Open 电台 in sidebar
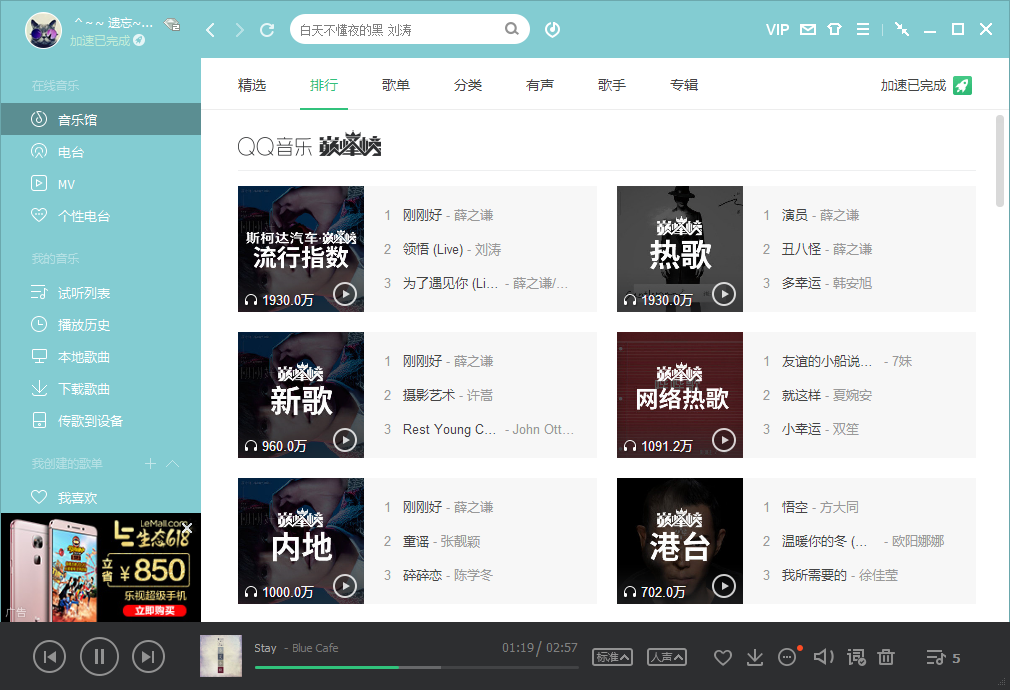The height and width of the screenshot is (690, 1010). [100, 152]
